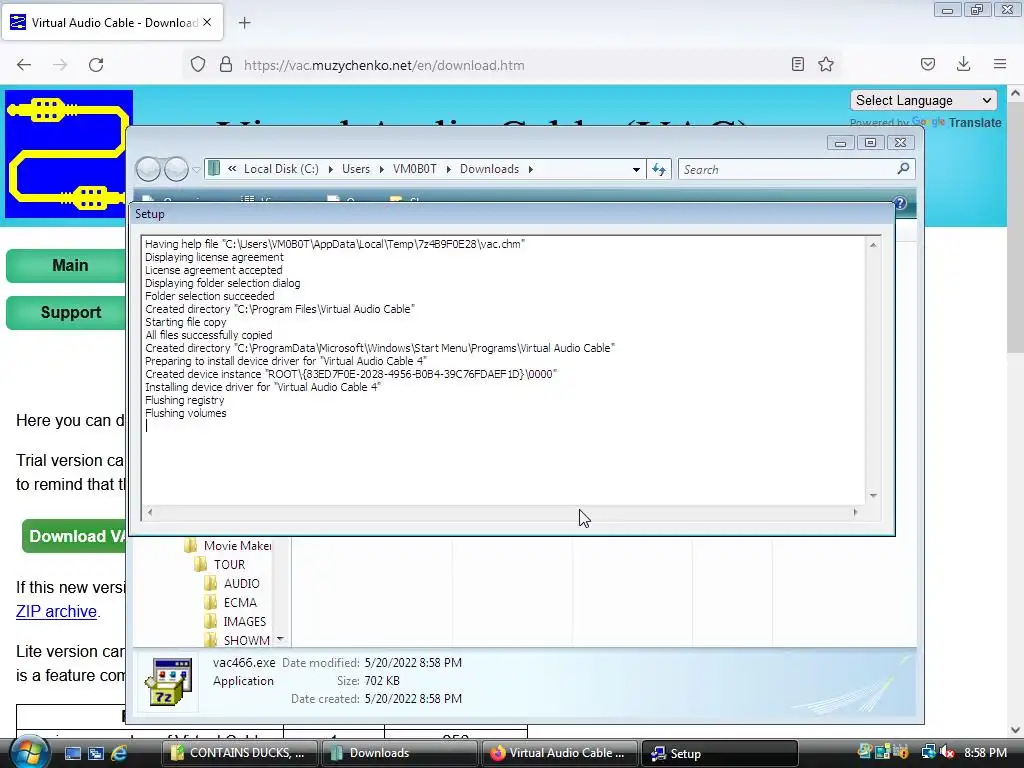Click the "Flushing volumes" log line
This screenshot has height=768, width=1024.
pyautogui.click(x=185, y=413)
